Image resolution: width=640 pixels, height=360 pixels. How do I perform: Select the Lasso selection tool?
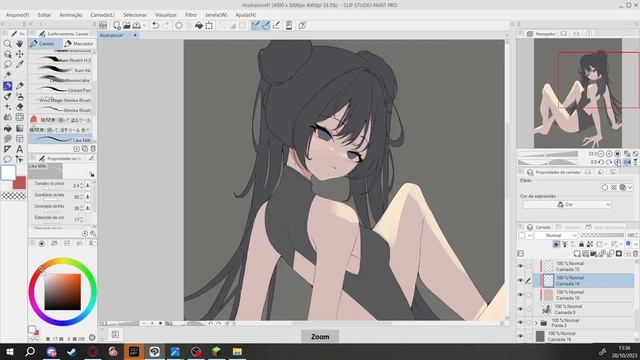[x=7, y=64]
